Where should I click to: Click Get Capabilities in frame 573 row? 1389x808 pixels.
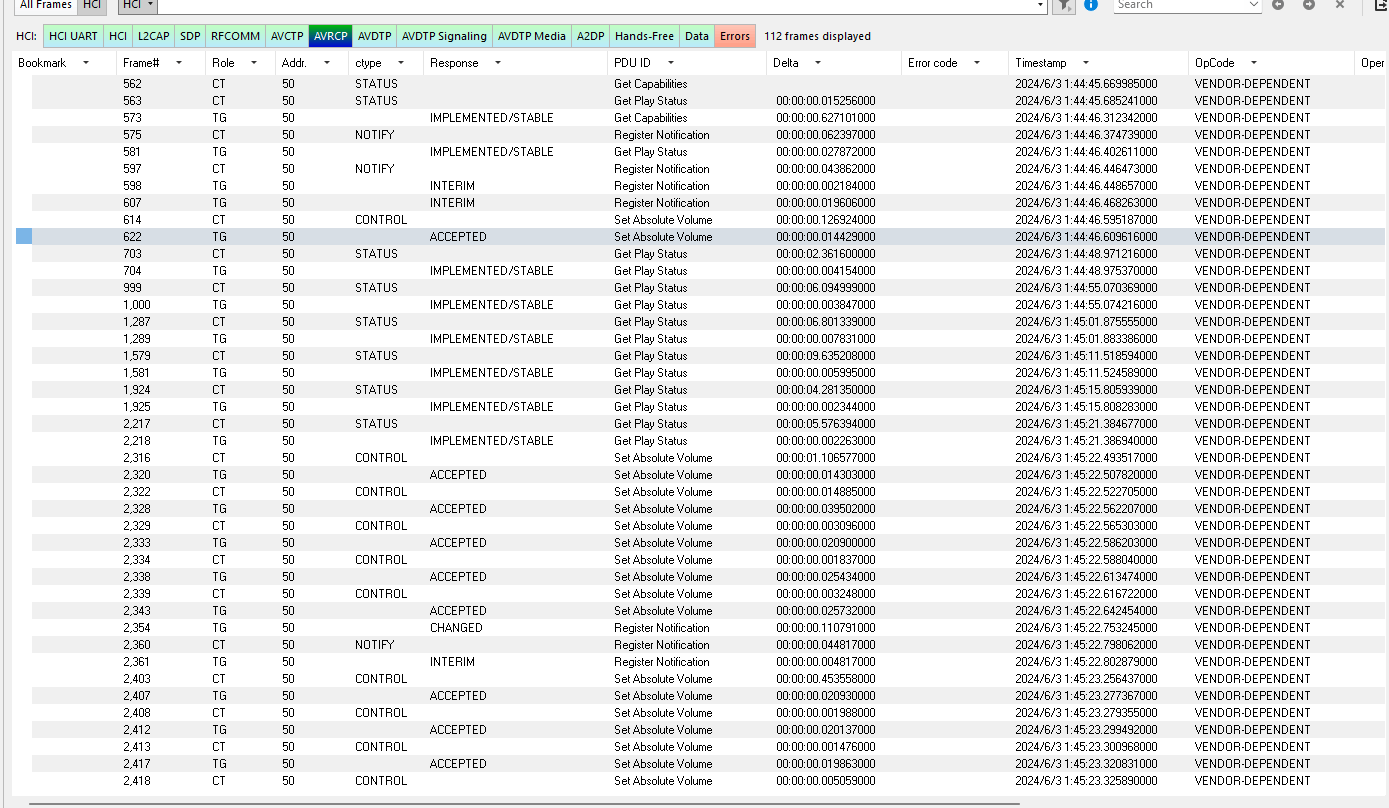(x=650, y=118)
